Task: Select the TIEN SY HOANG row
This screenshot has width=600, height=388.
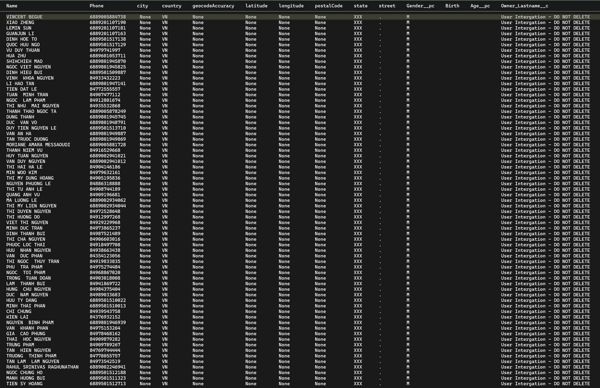Action: 300,383
